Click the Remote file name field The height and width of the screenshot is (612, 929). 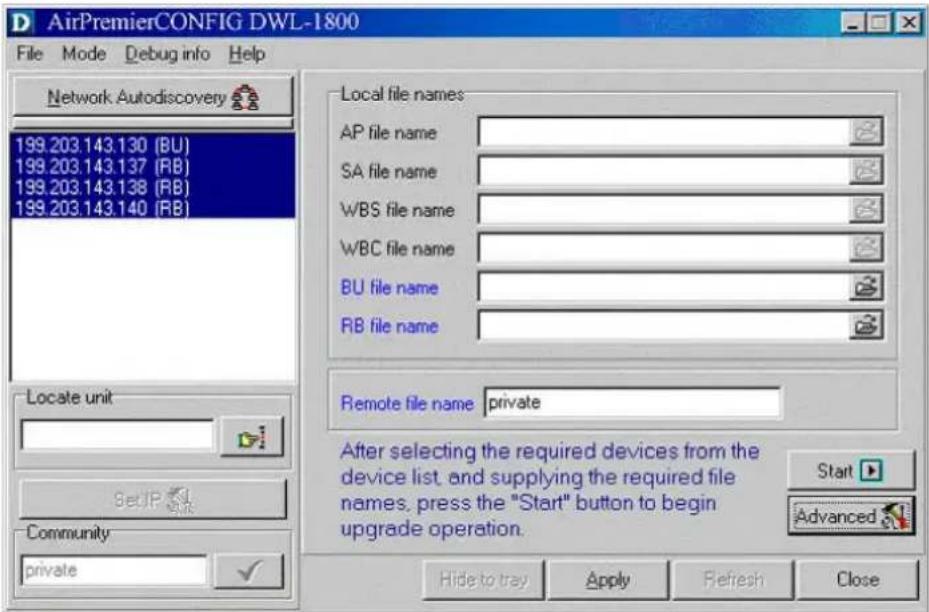632,403
